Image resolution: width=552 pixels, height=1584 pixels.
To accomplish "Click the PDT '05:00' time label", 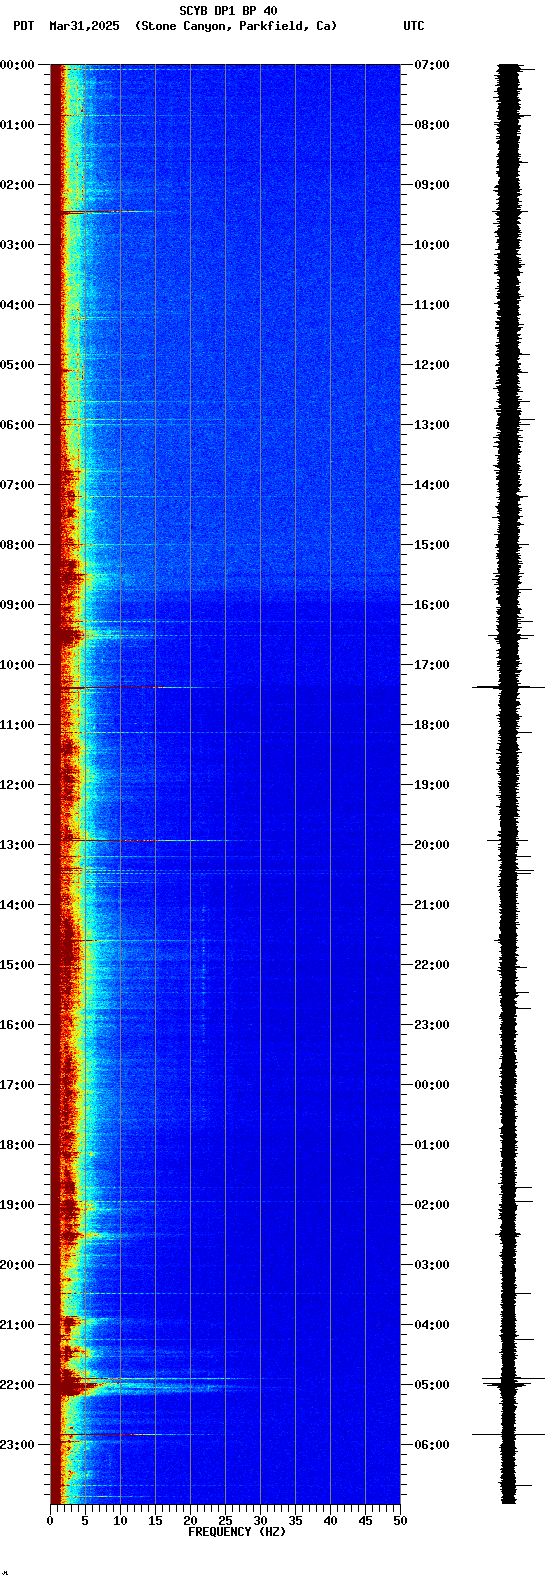I will tap(17, 365).
